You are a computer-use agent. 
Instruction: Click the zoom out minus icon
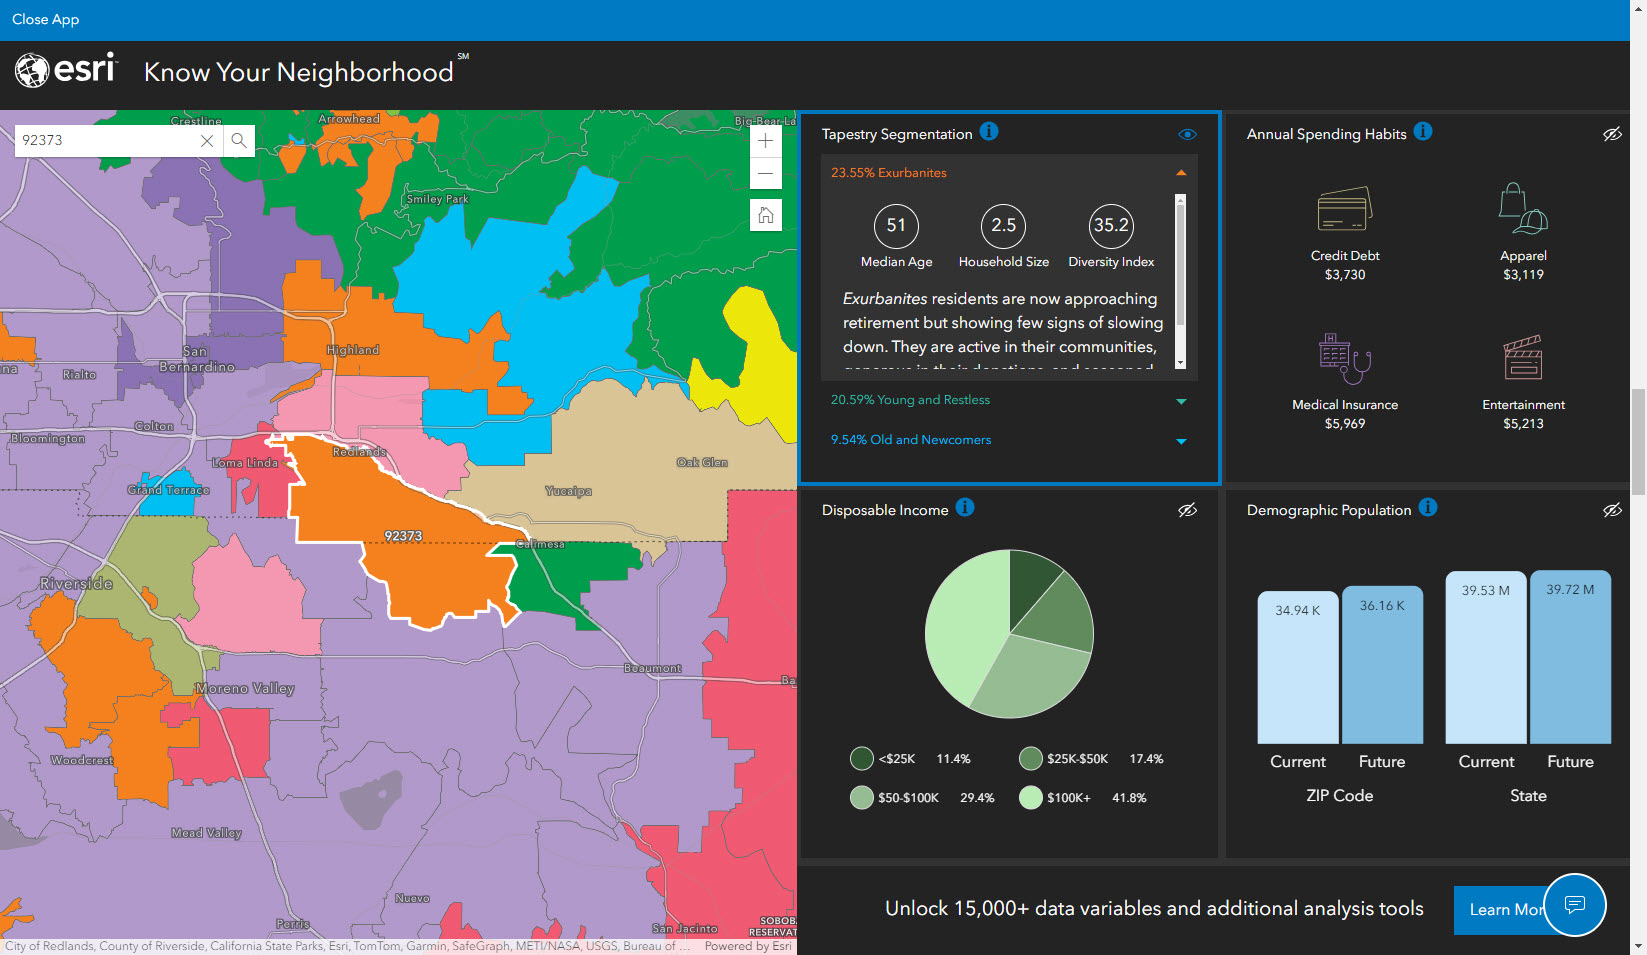765,173
